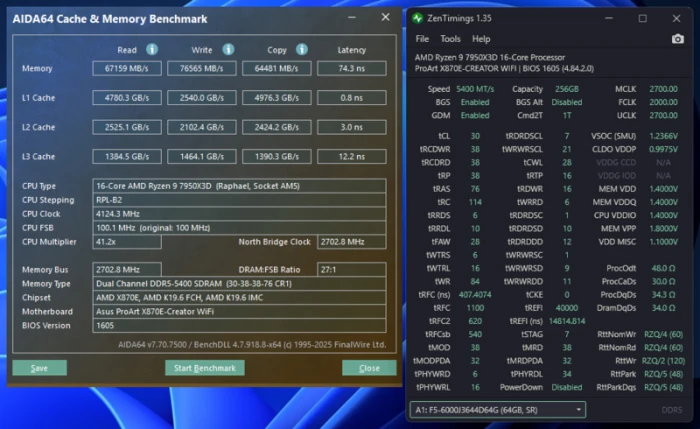
Task: Click the Copy info icon
Action: click(x=302, y=50)
